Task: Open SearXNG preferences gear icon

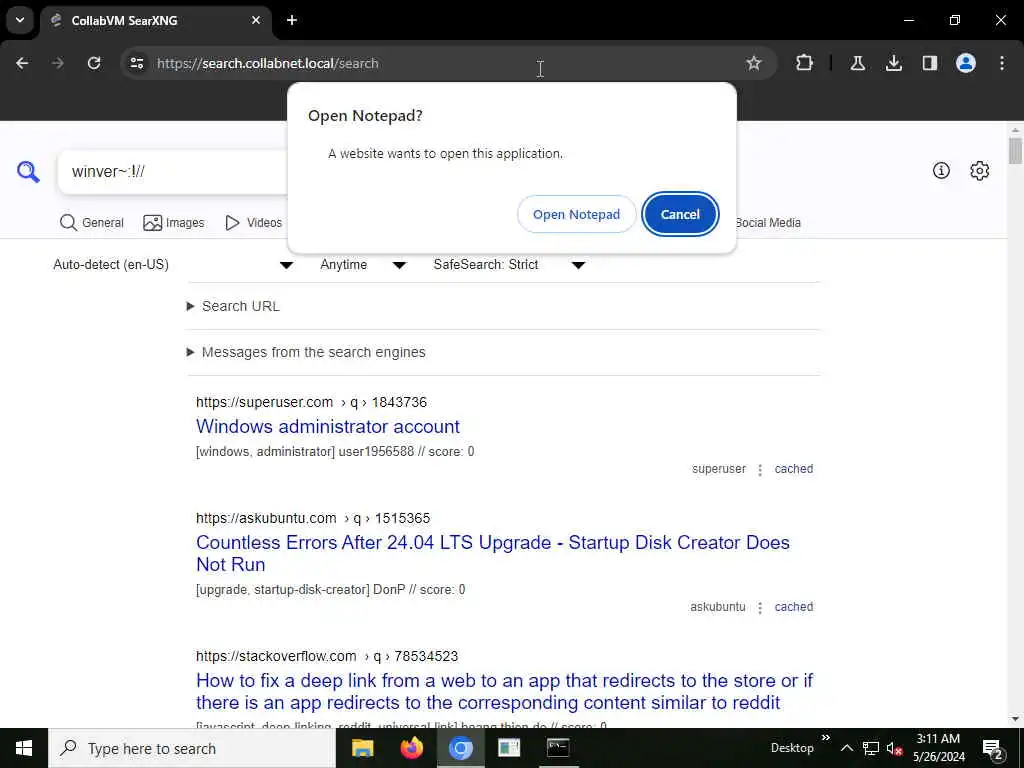Action: point(980,171)
